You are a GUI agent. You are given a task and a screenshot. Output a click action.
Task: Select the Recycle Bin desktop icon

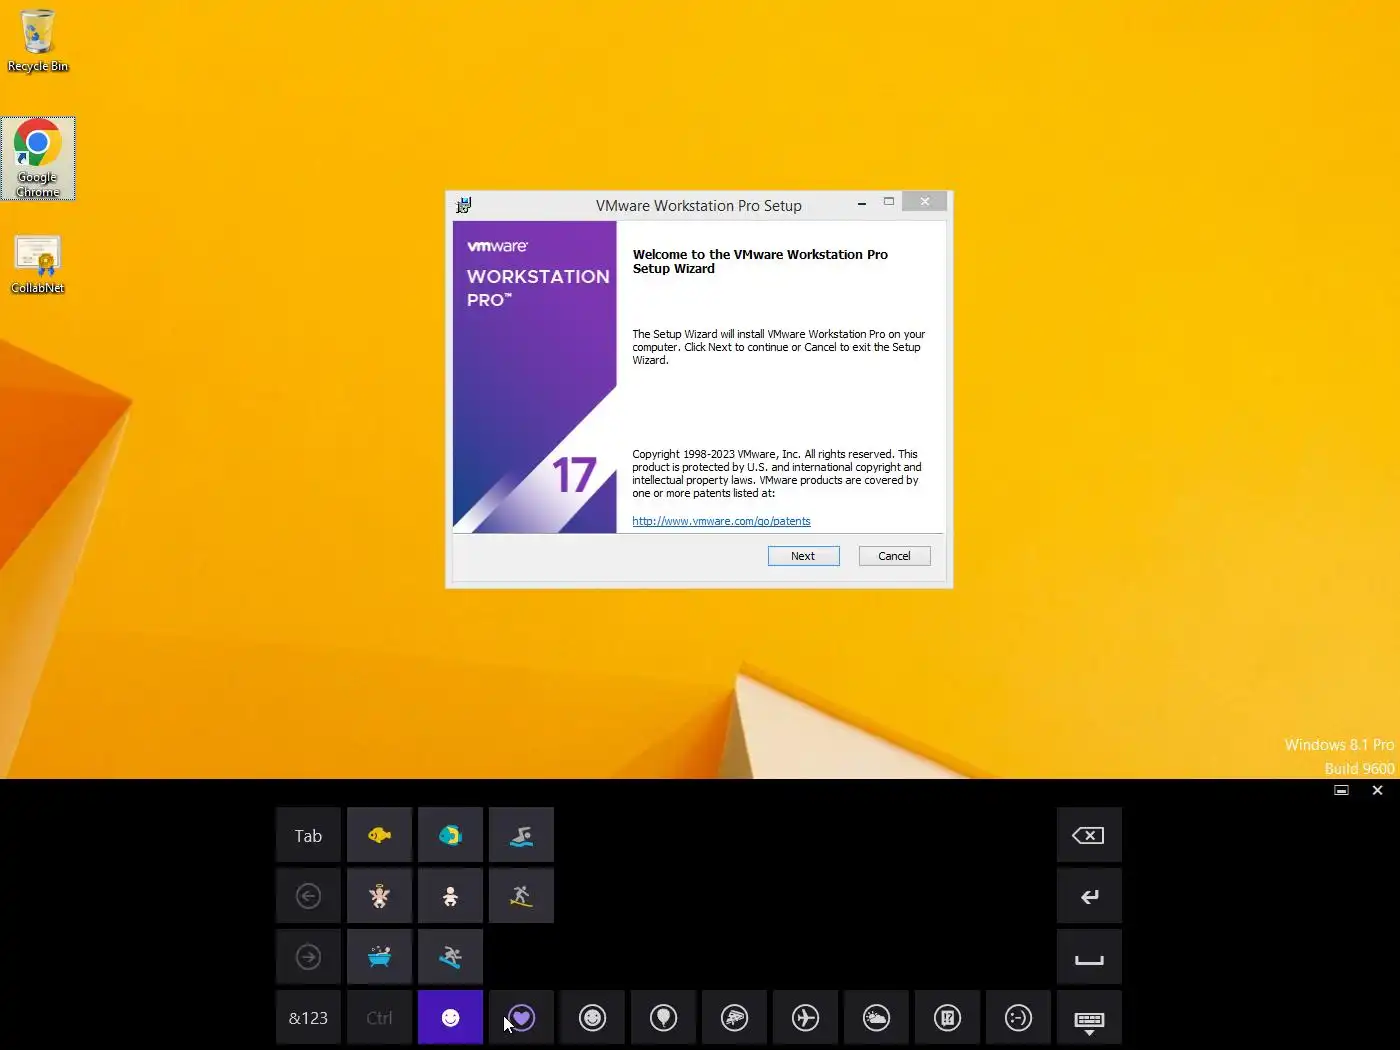(38, 41)
